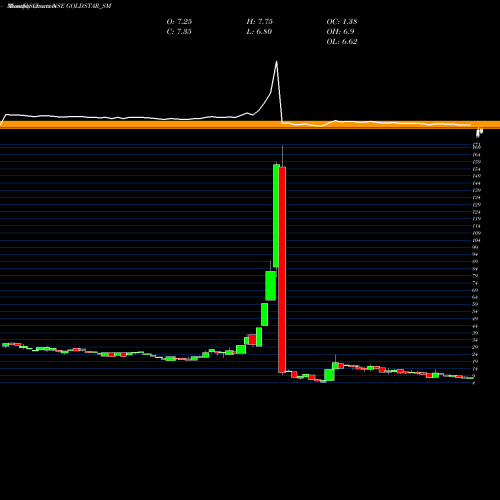The image size is (500, 500).
Task: Click the '44' price axis label
Action: [475, 326]
